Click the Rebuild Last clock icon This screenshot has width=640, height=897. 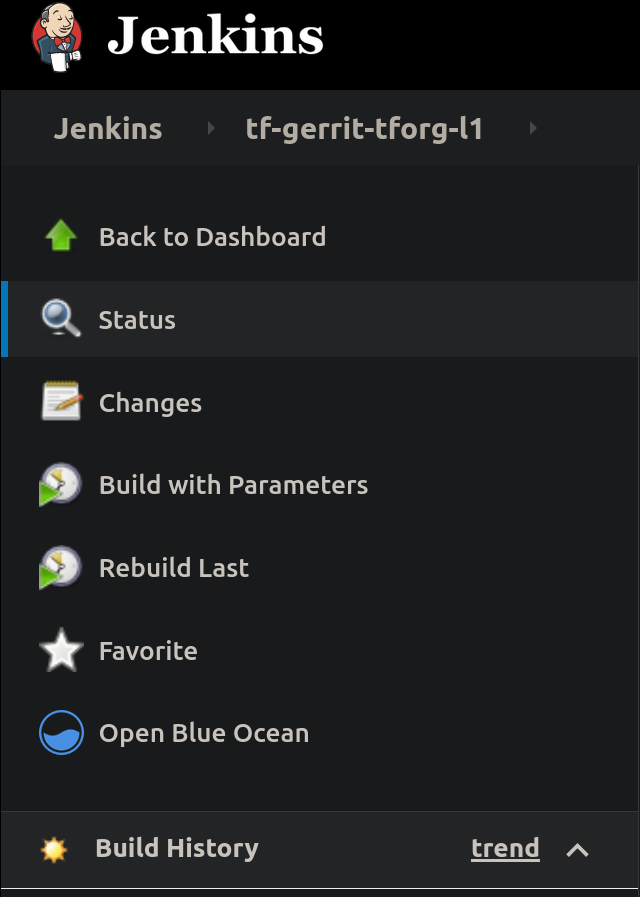[x=60, y=568]
